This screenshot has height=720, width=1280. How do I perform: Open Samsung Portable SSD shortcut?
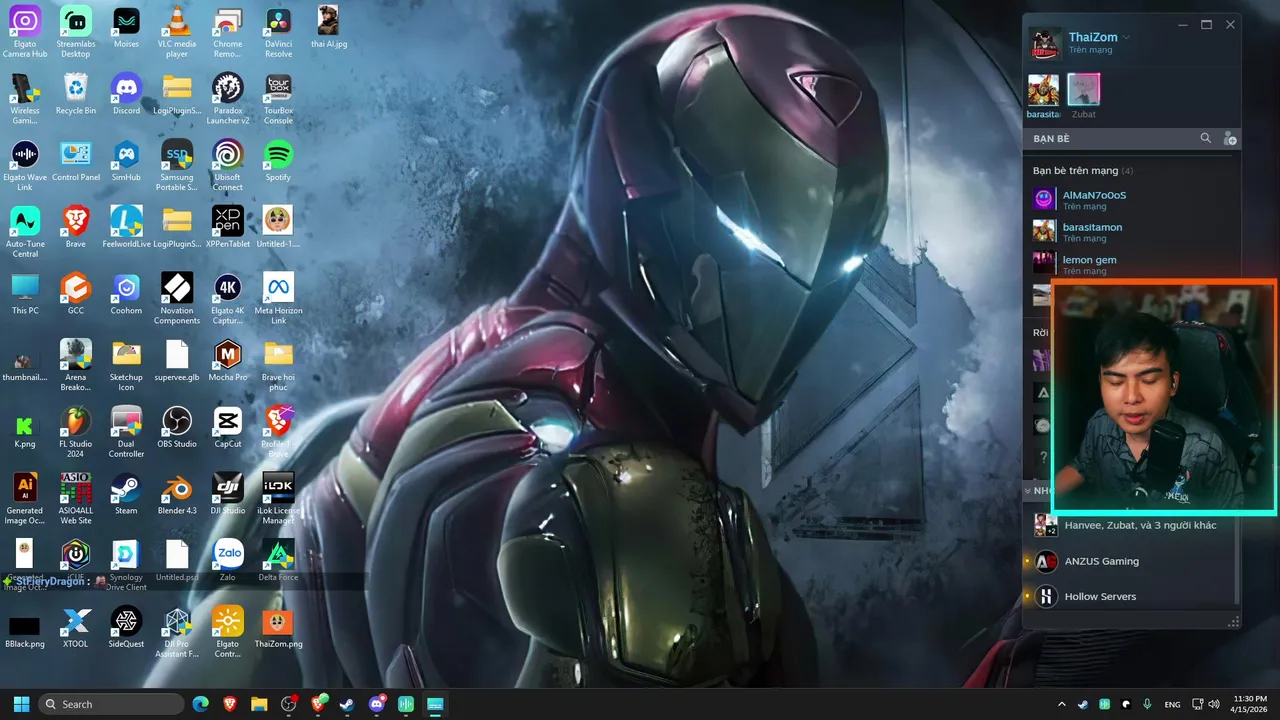[x=177, y=165]
